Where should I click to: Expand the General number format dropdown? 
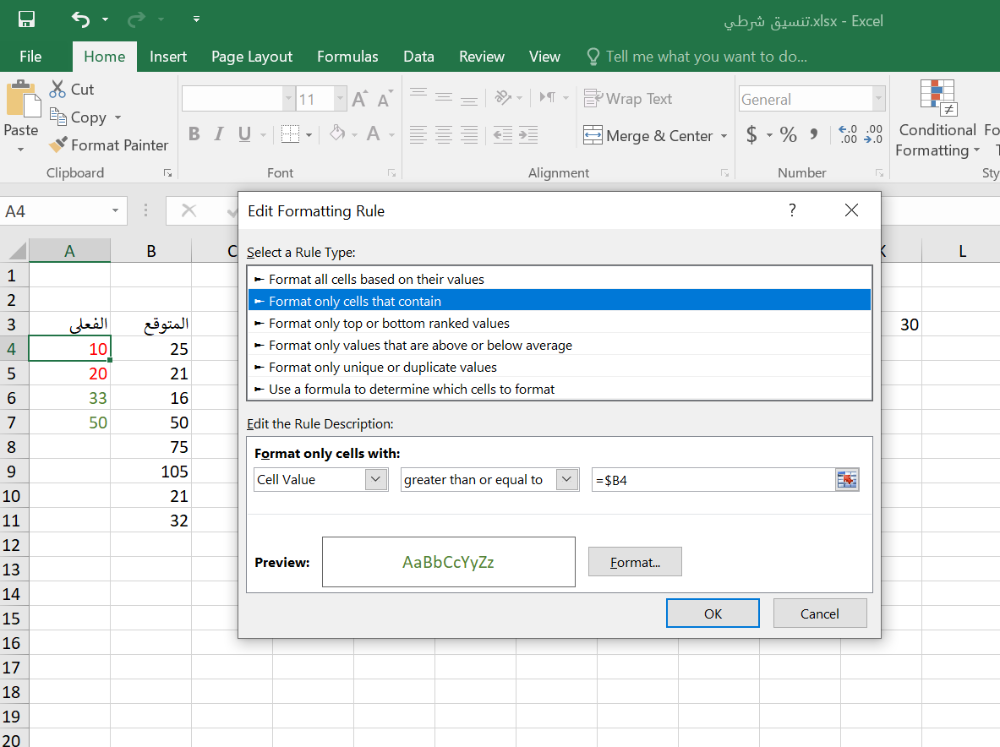pyautogui.click(x=878, y=99)
